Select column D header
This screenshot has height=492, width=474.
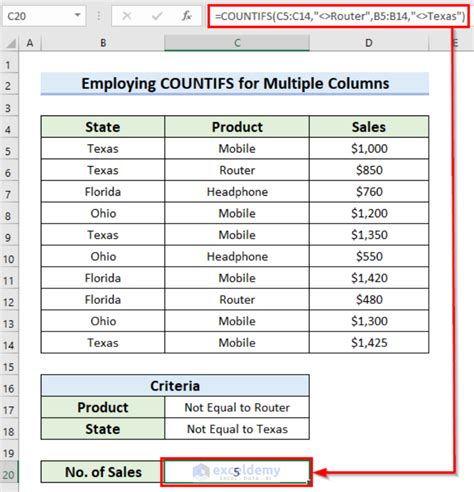click(369, 43)
